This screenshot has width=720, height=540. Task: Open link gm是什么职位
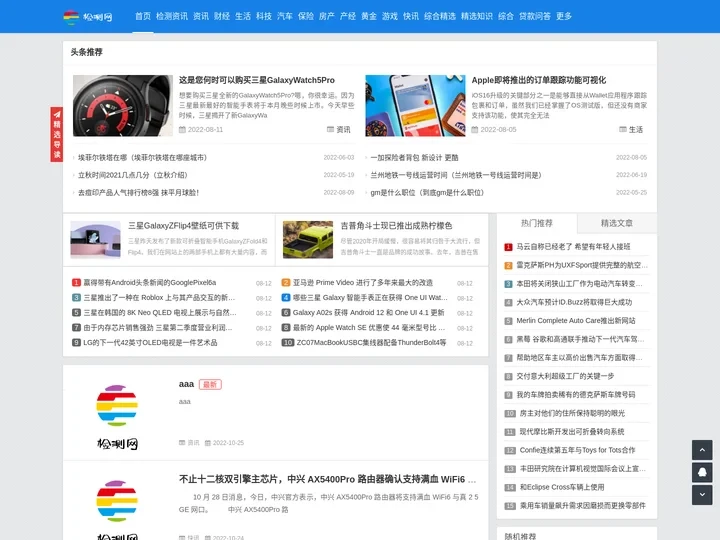coord(427,192)
